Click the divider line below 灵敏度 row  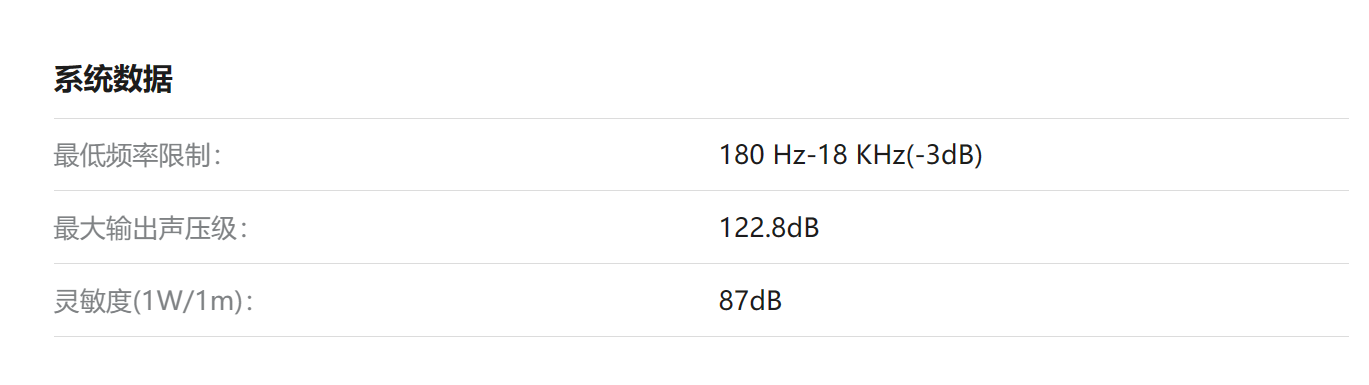[x=701, y=336]
